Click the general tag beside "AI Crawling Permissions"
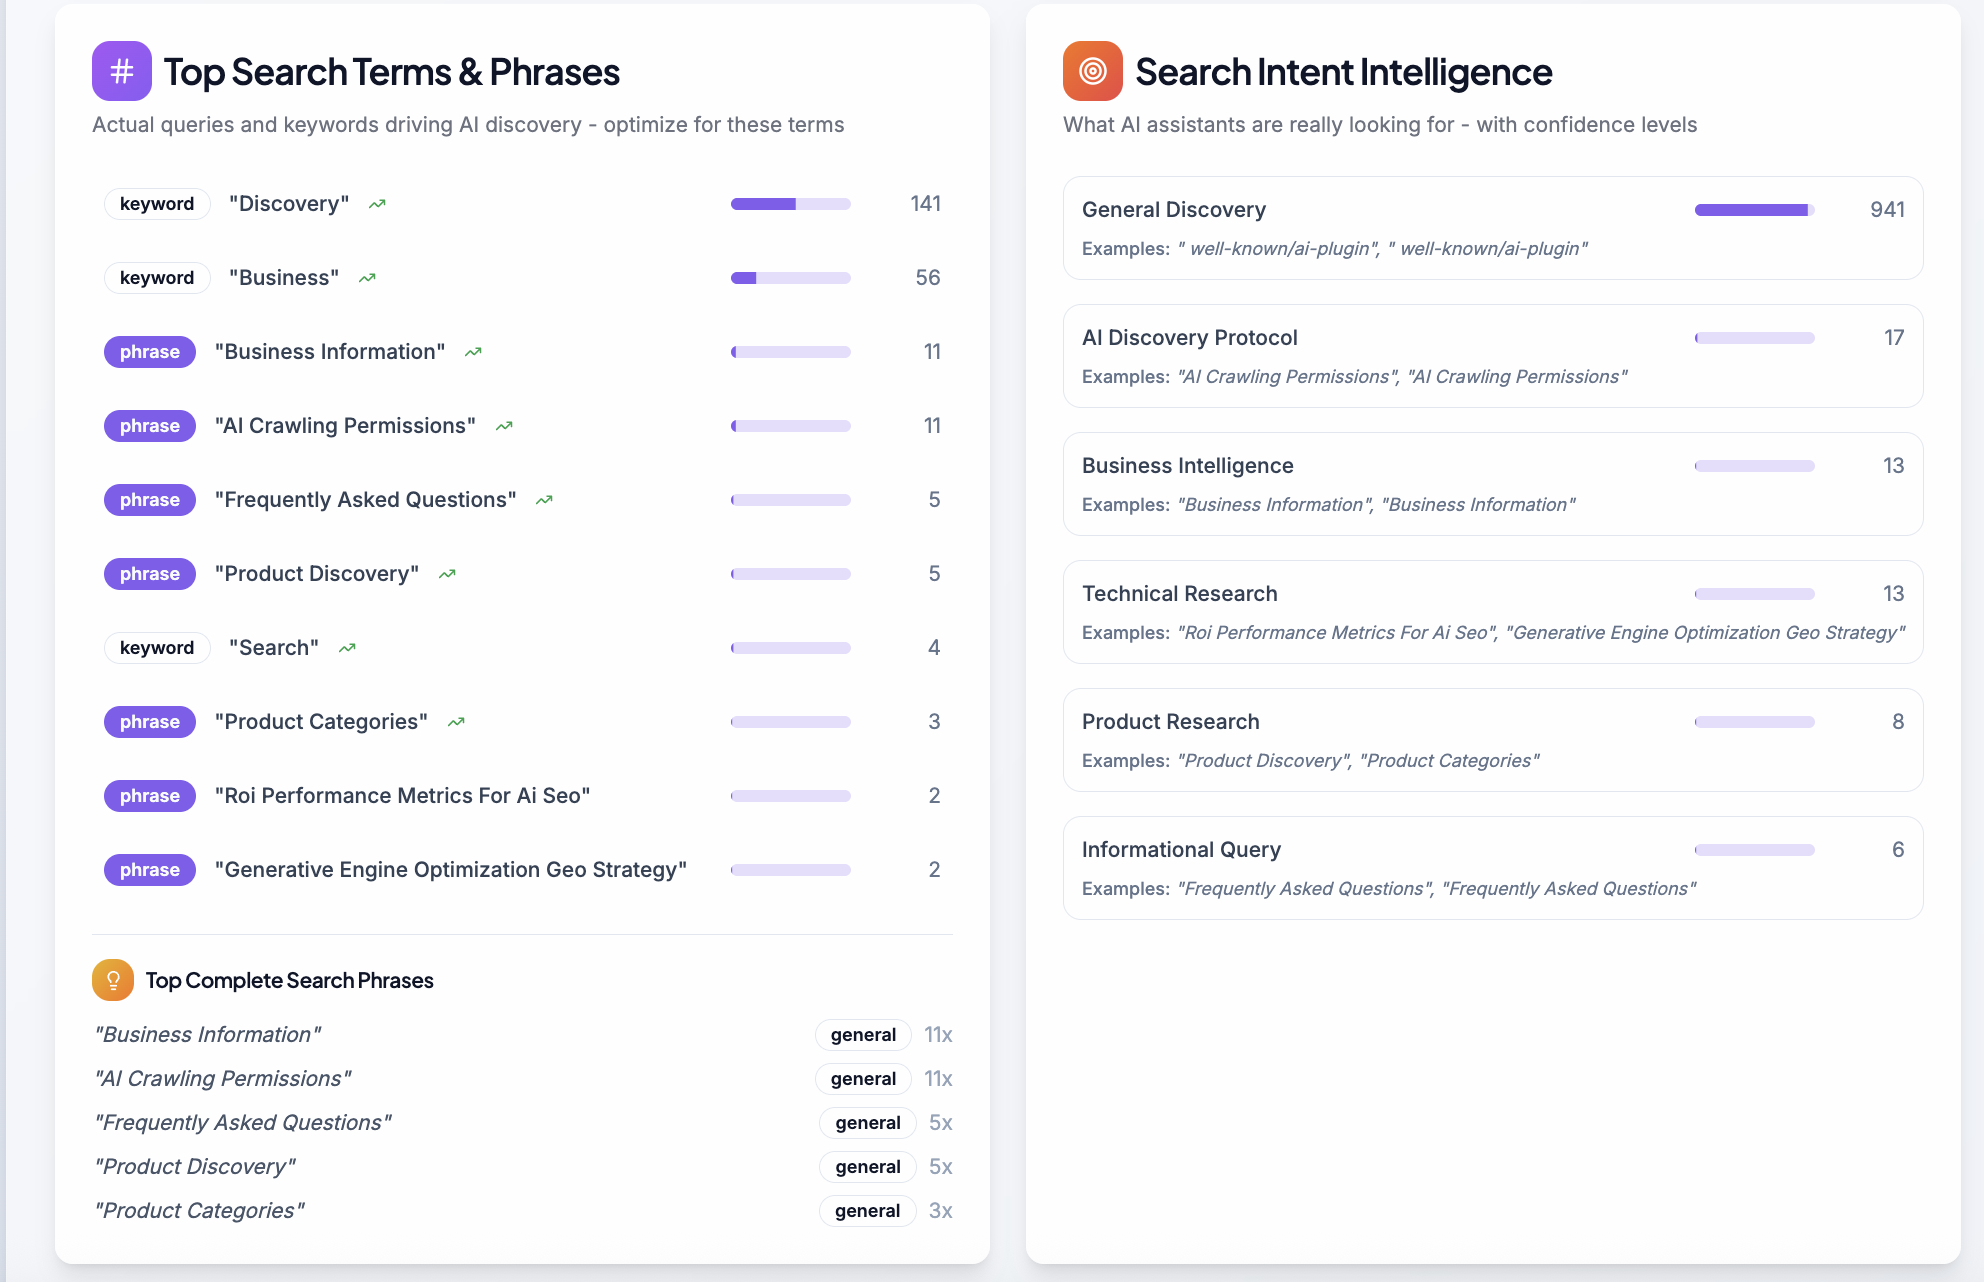Viewport: 1984px width, 1282px height. coord(862,1079)
